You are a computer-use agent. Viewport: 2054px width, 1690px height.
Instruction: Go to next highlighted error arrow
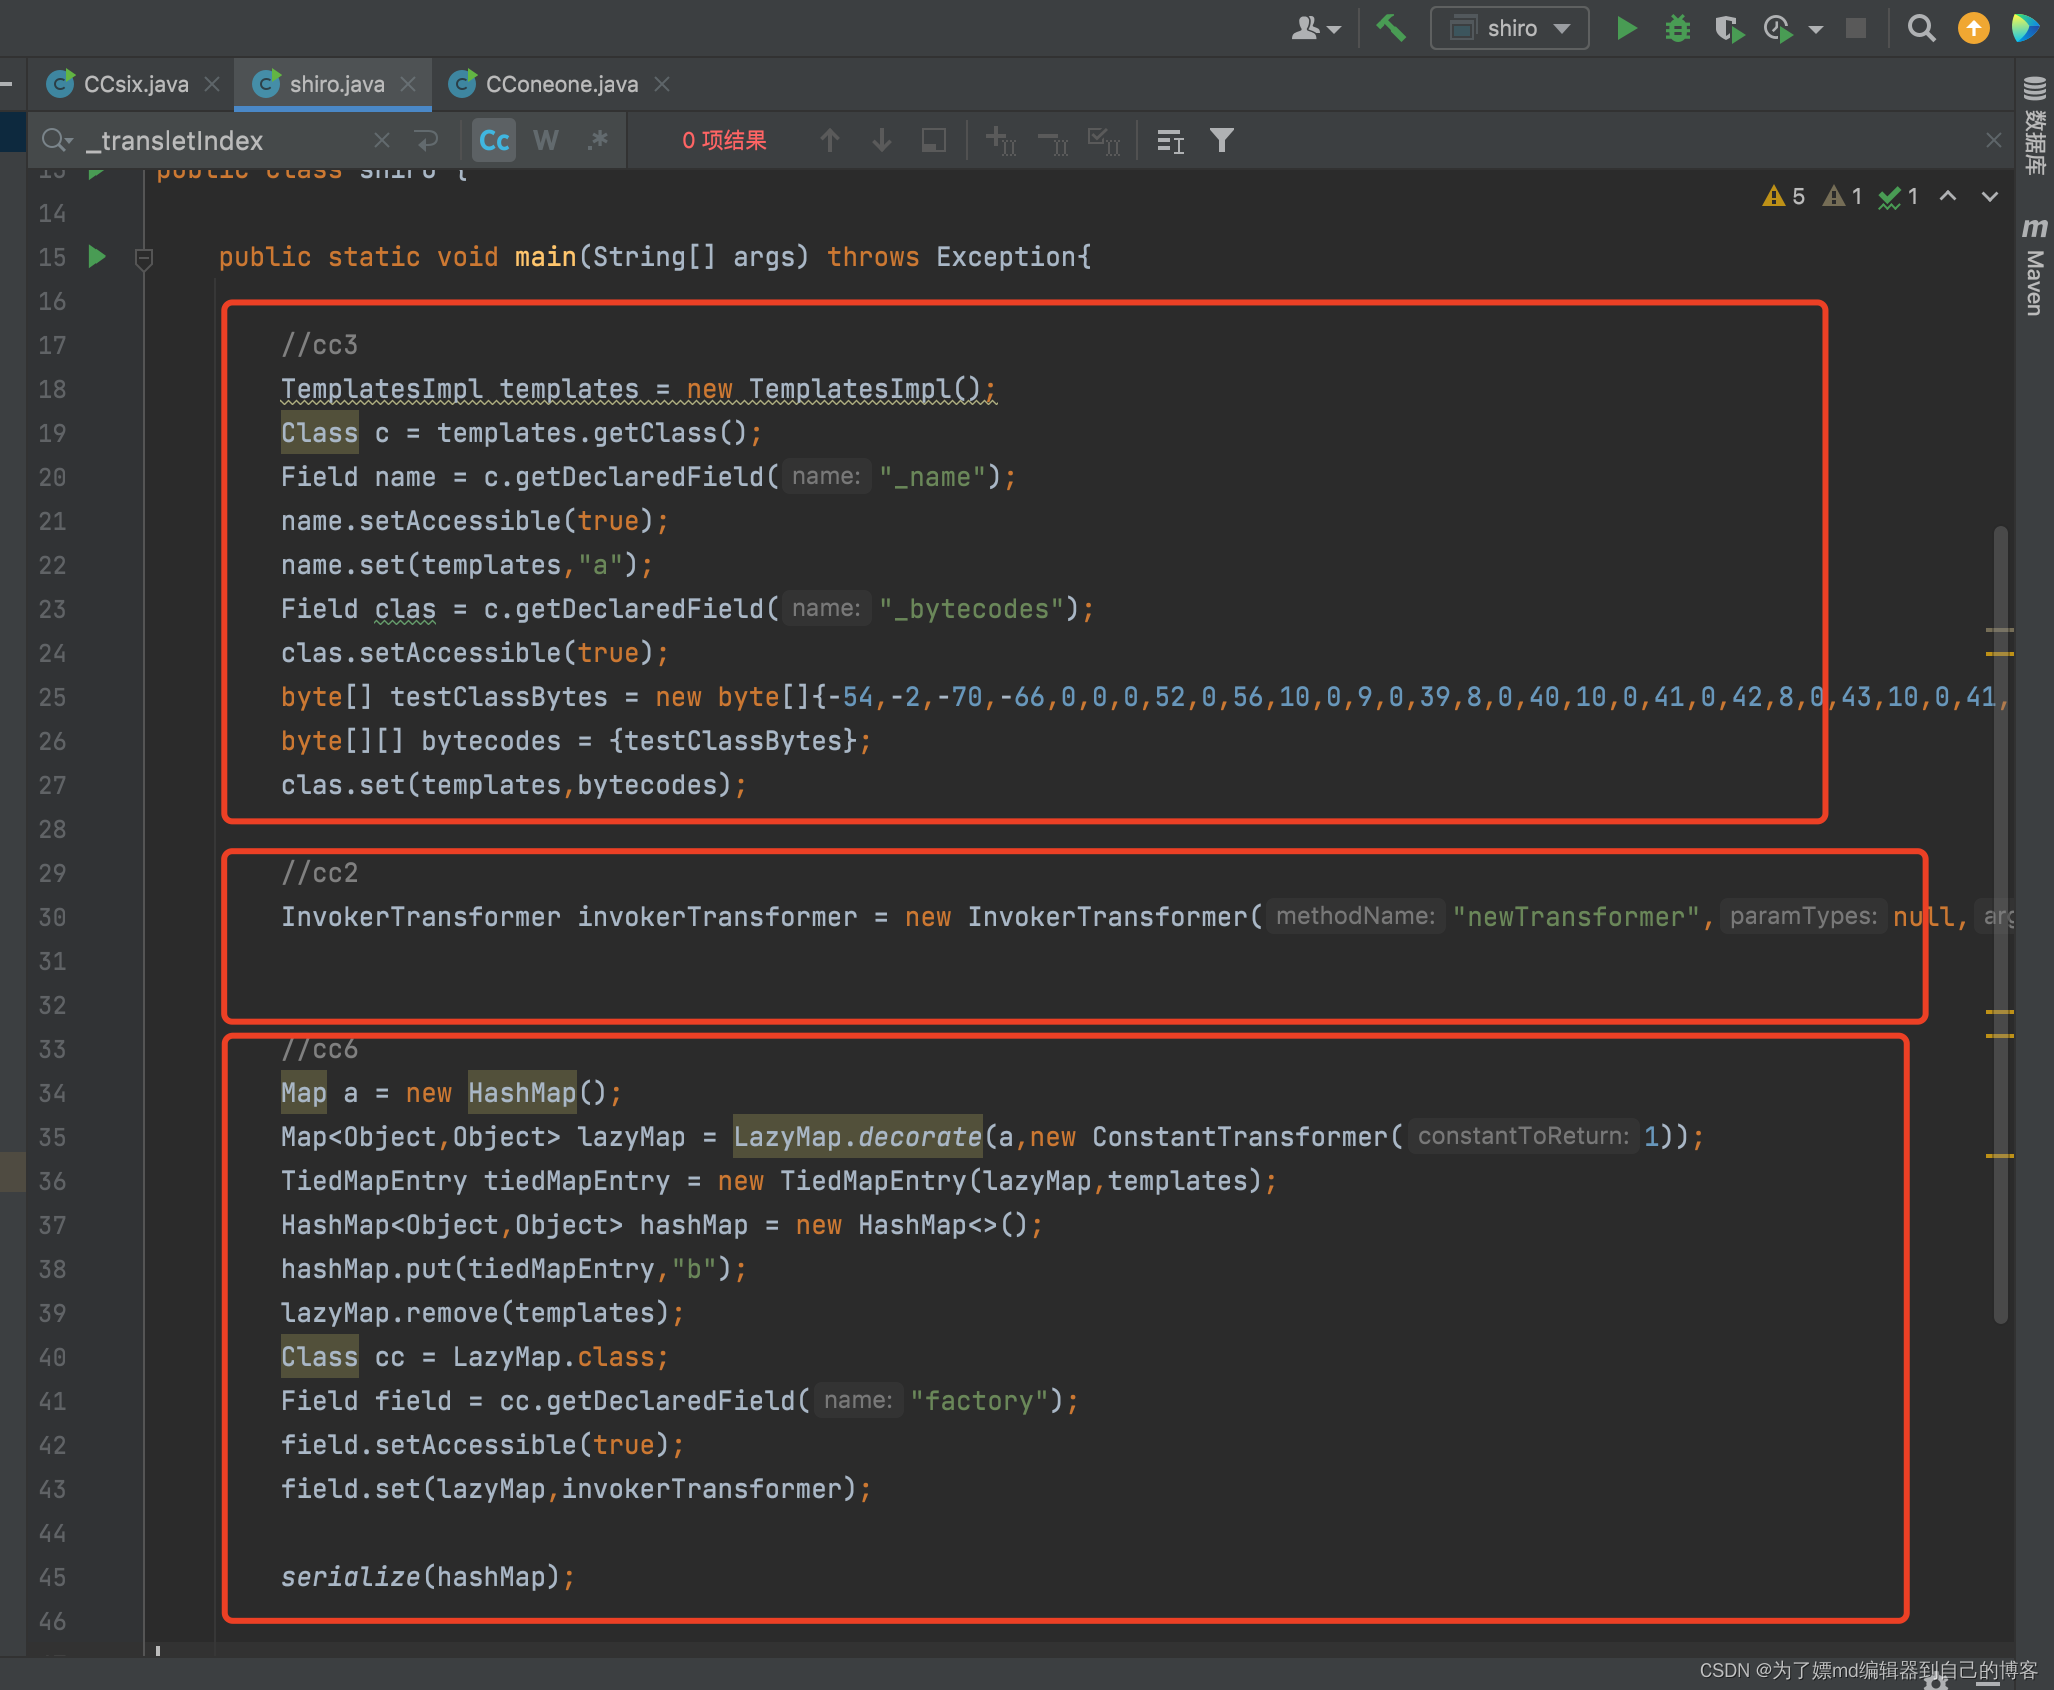[x=1990, y=196]
